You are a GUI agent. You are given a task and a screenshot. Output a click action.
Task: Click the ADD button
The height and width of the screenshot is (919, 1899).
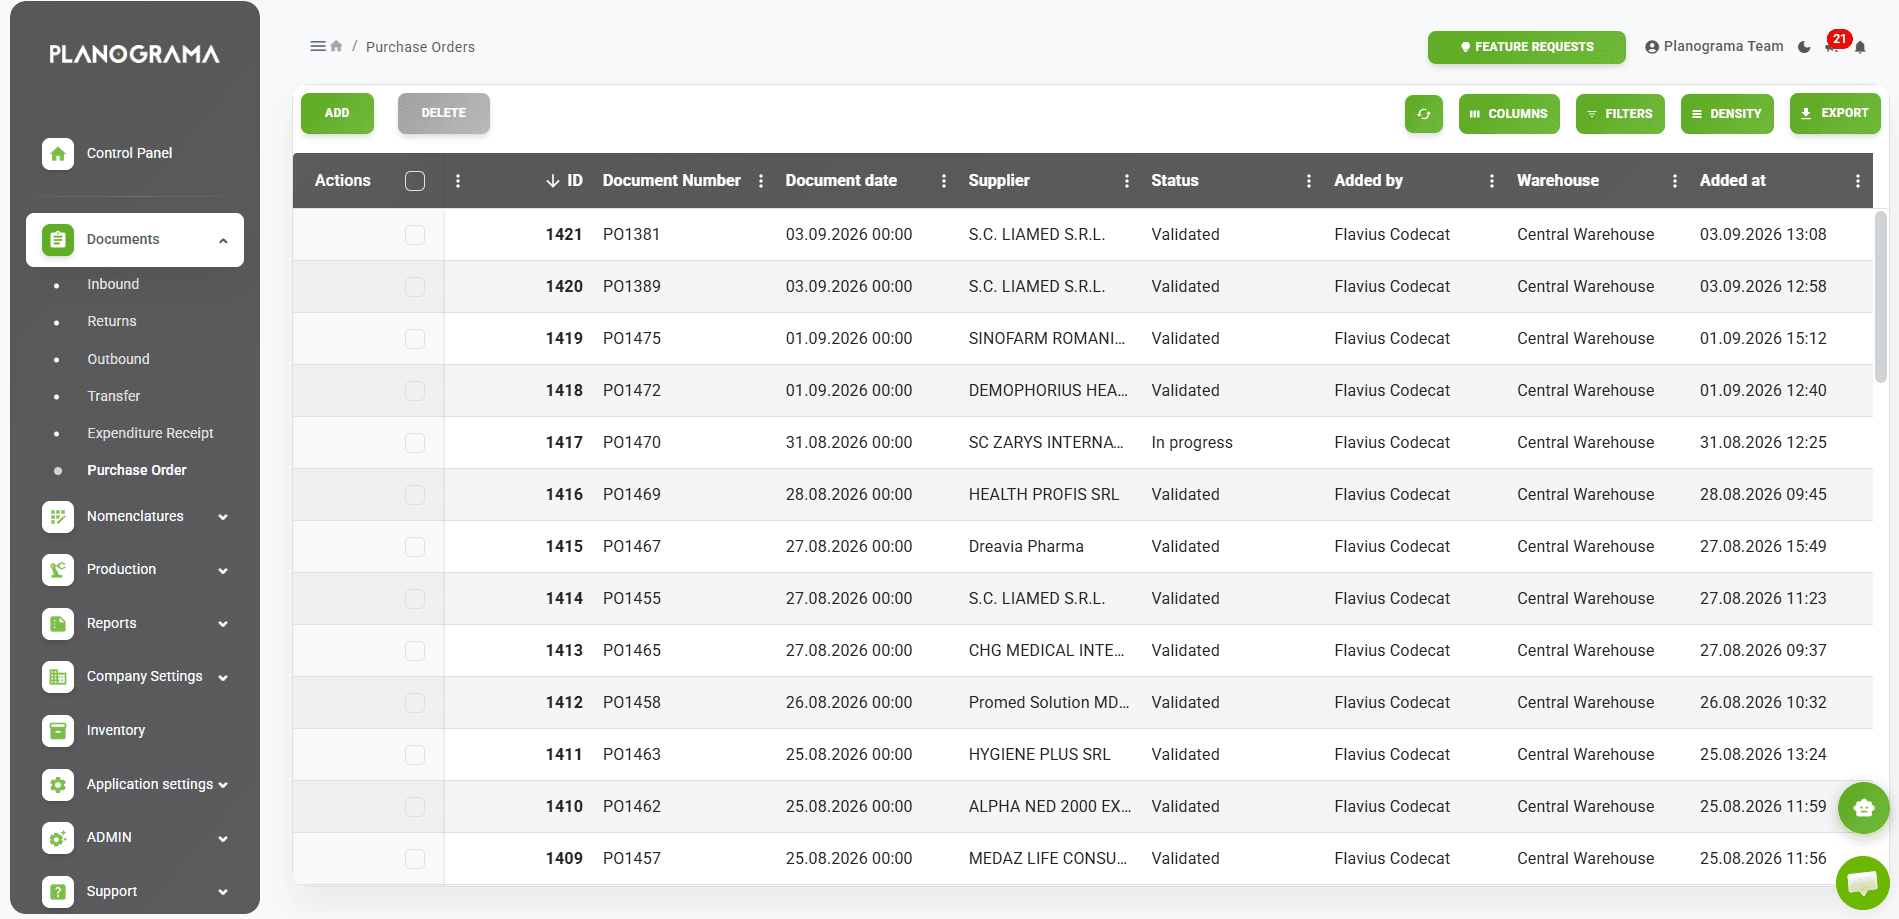click(337, 113)
